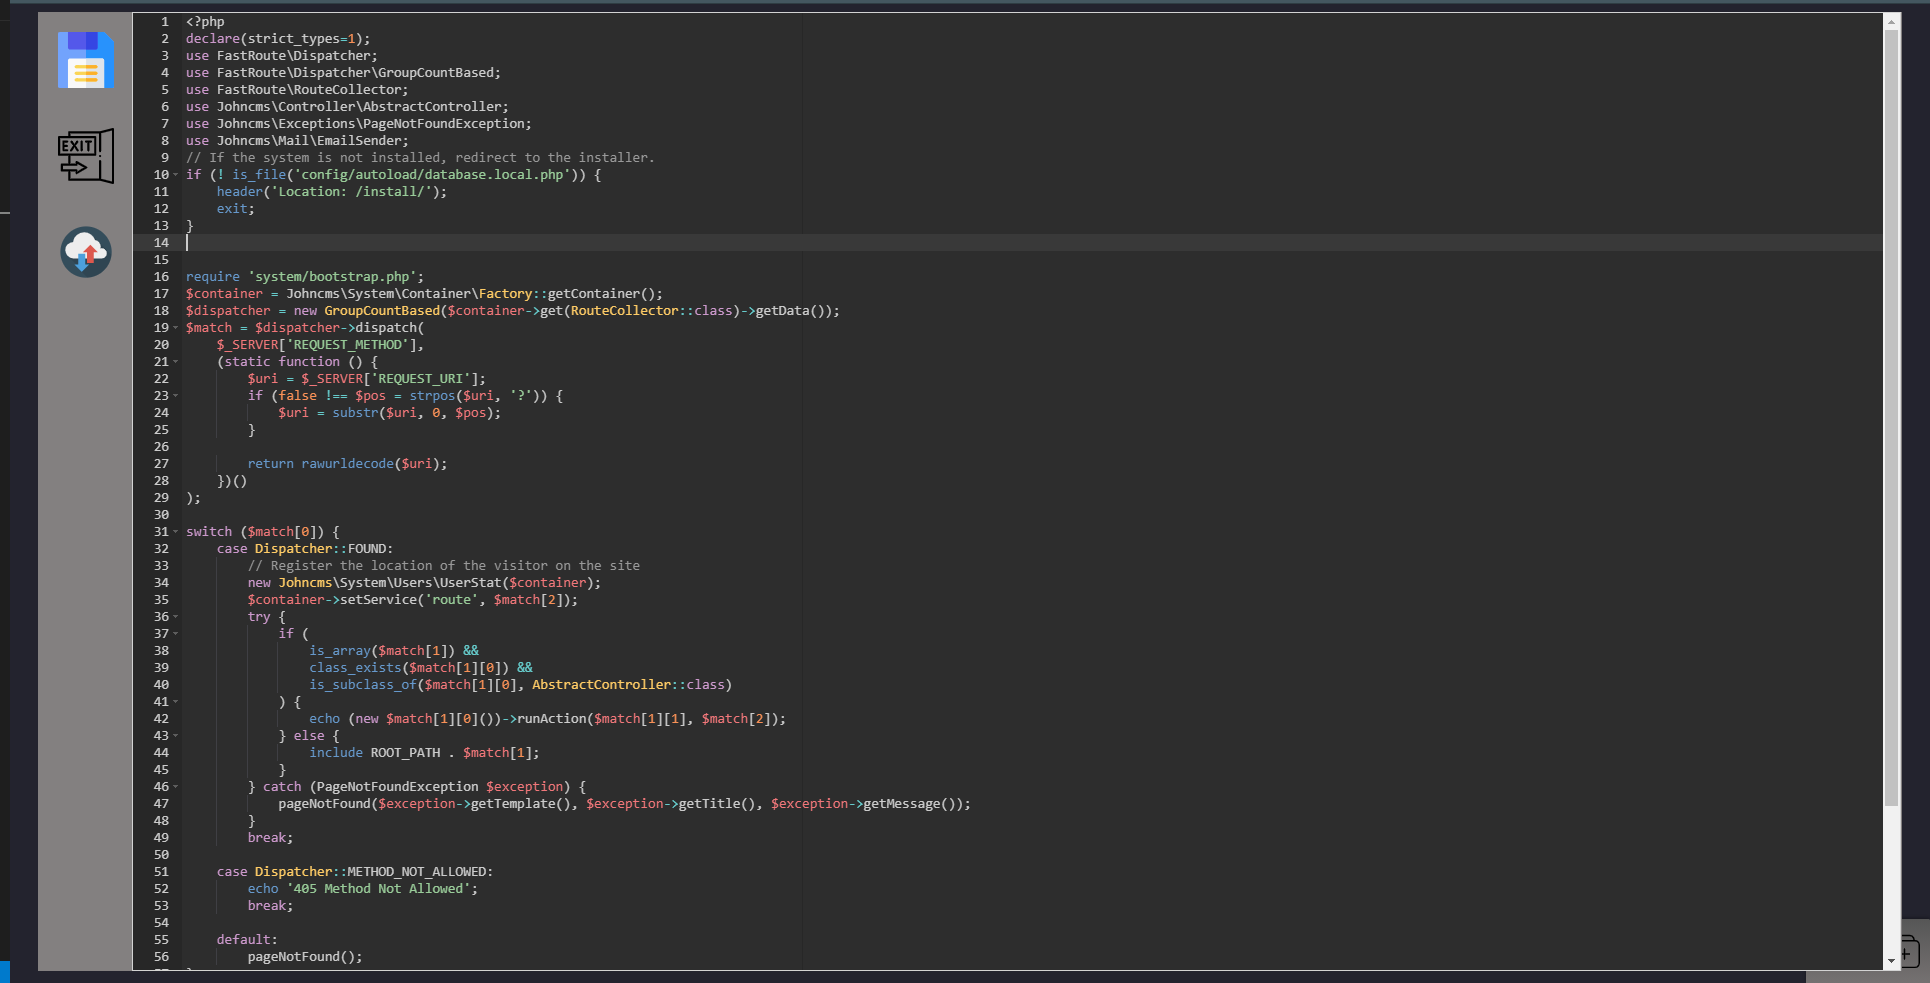Click 'runAction' method call on line 42
Viewport: 1930px width, 983px height.
coord(551,719)
